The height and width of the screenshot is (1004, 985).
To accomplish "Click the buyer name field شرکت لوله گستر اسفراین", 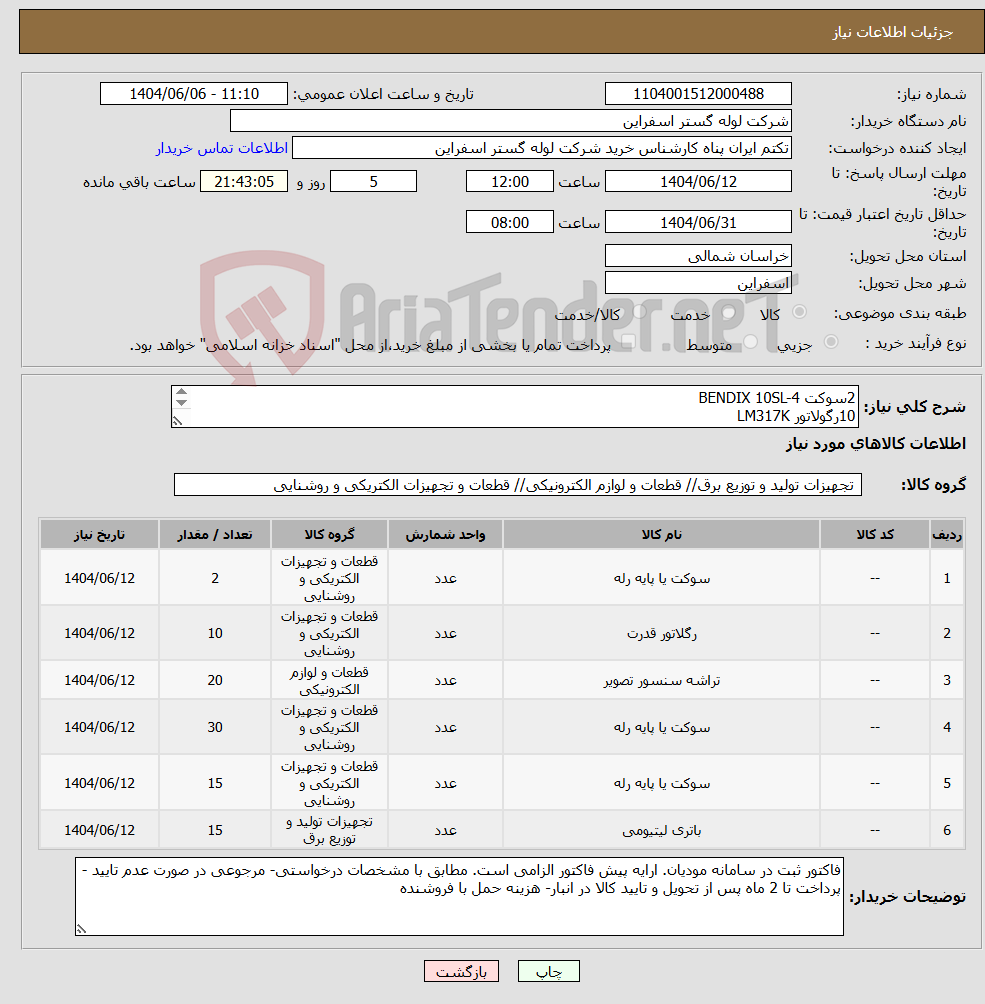I will (x=510, y=121).
